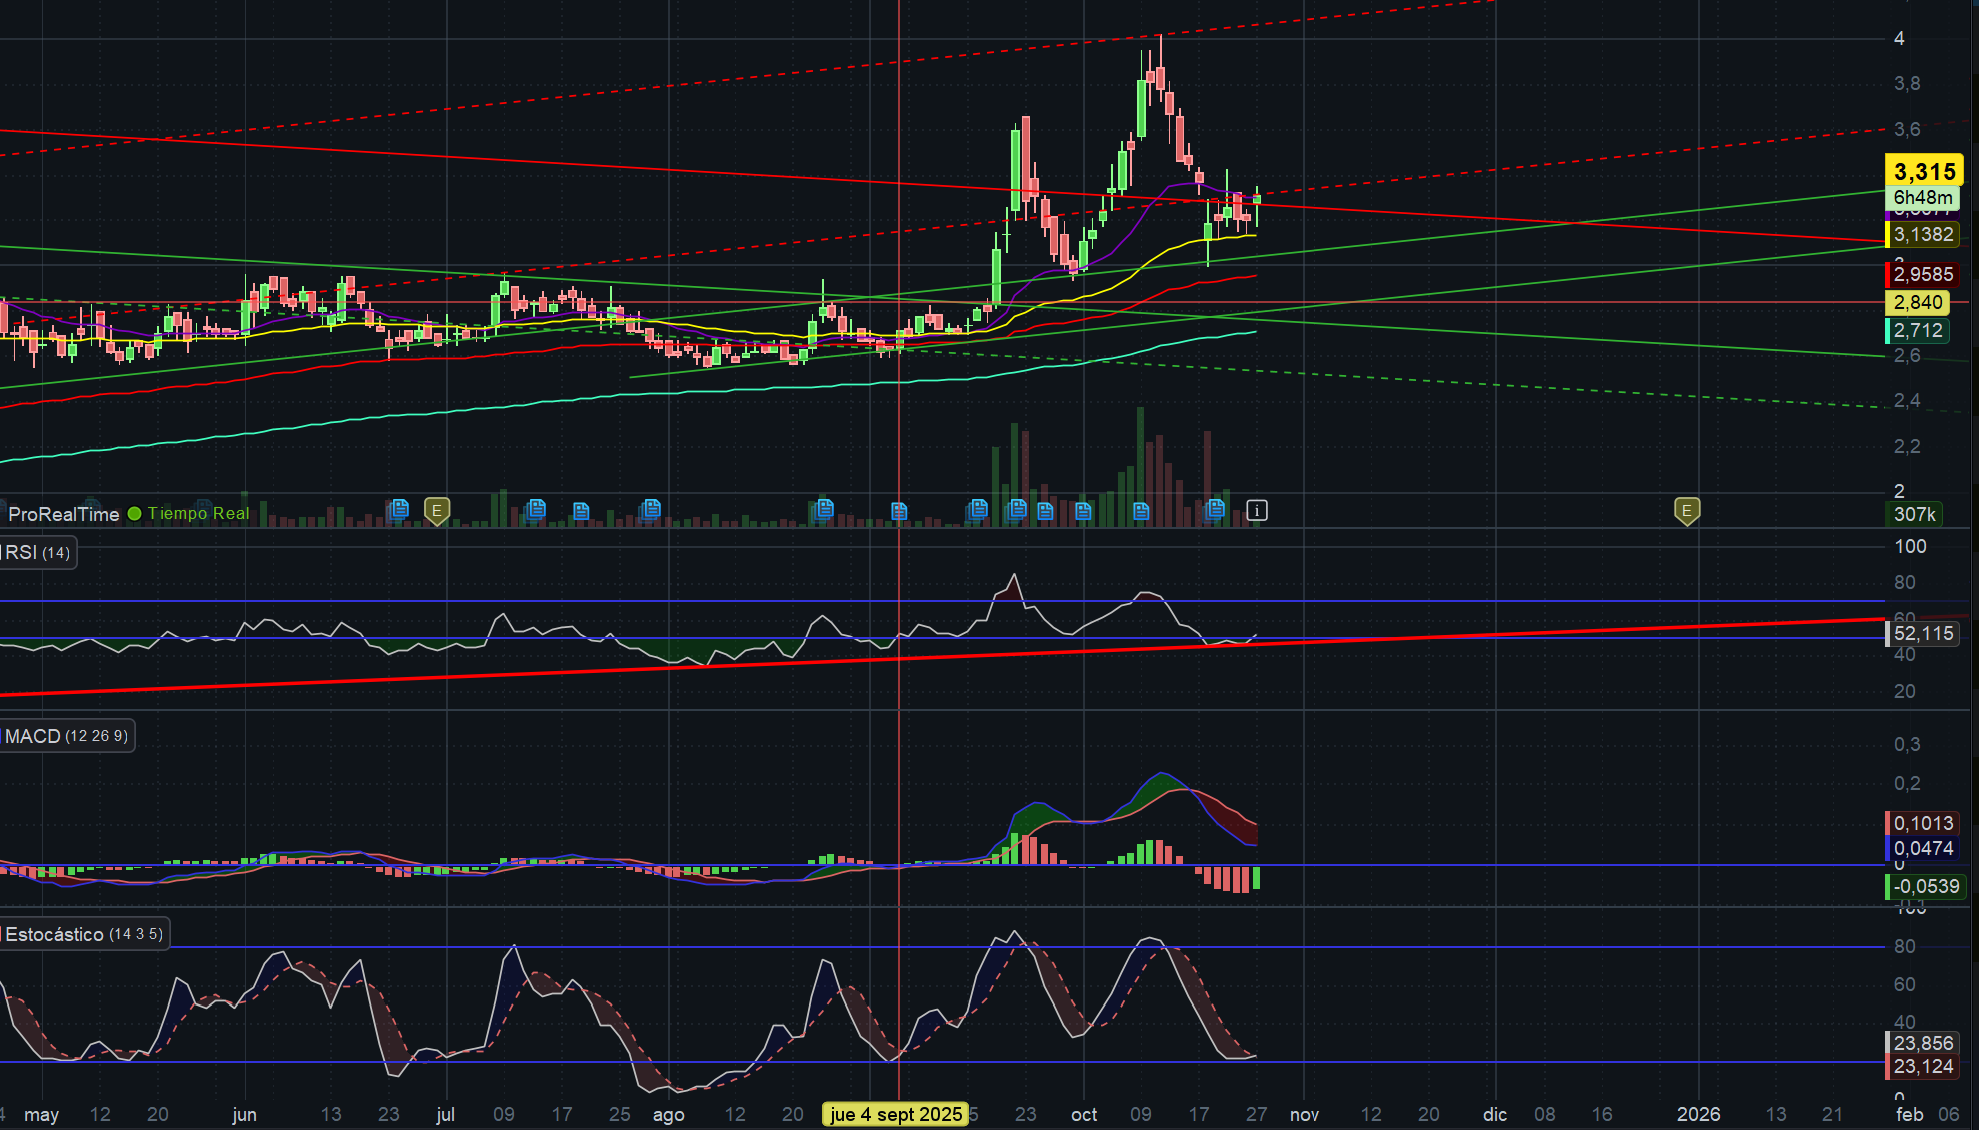
Task: Click the 307k volume label
Action: click(1914, 514)
